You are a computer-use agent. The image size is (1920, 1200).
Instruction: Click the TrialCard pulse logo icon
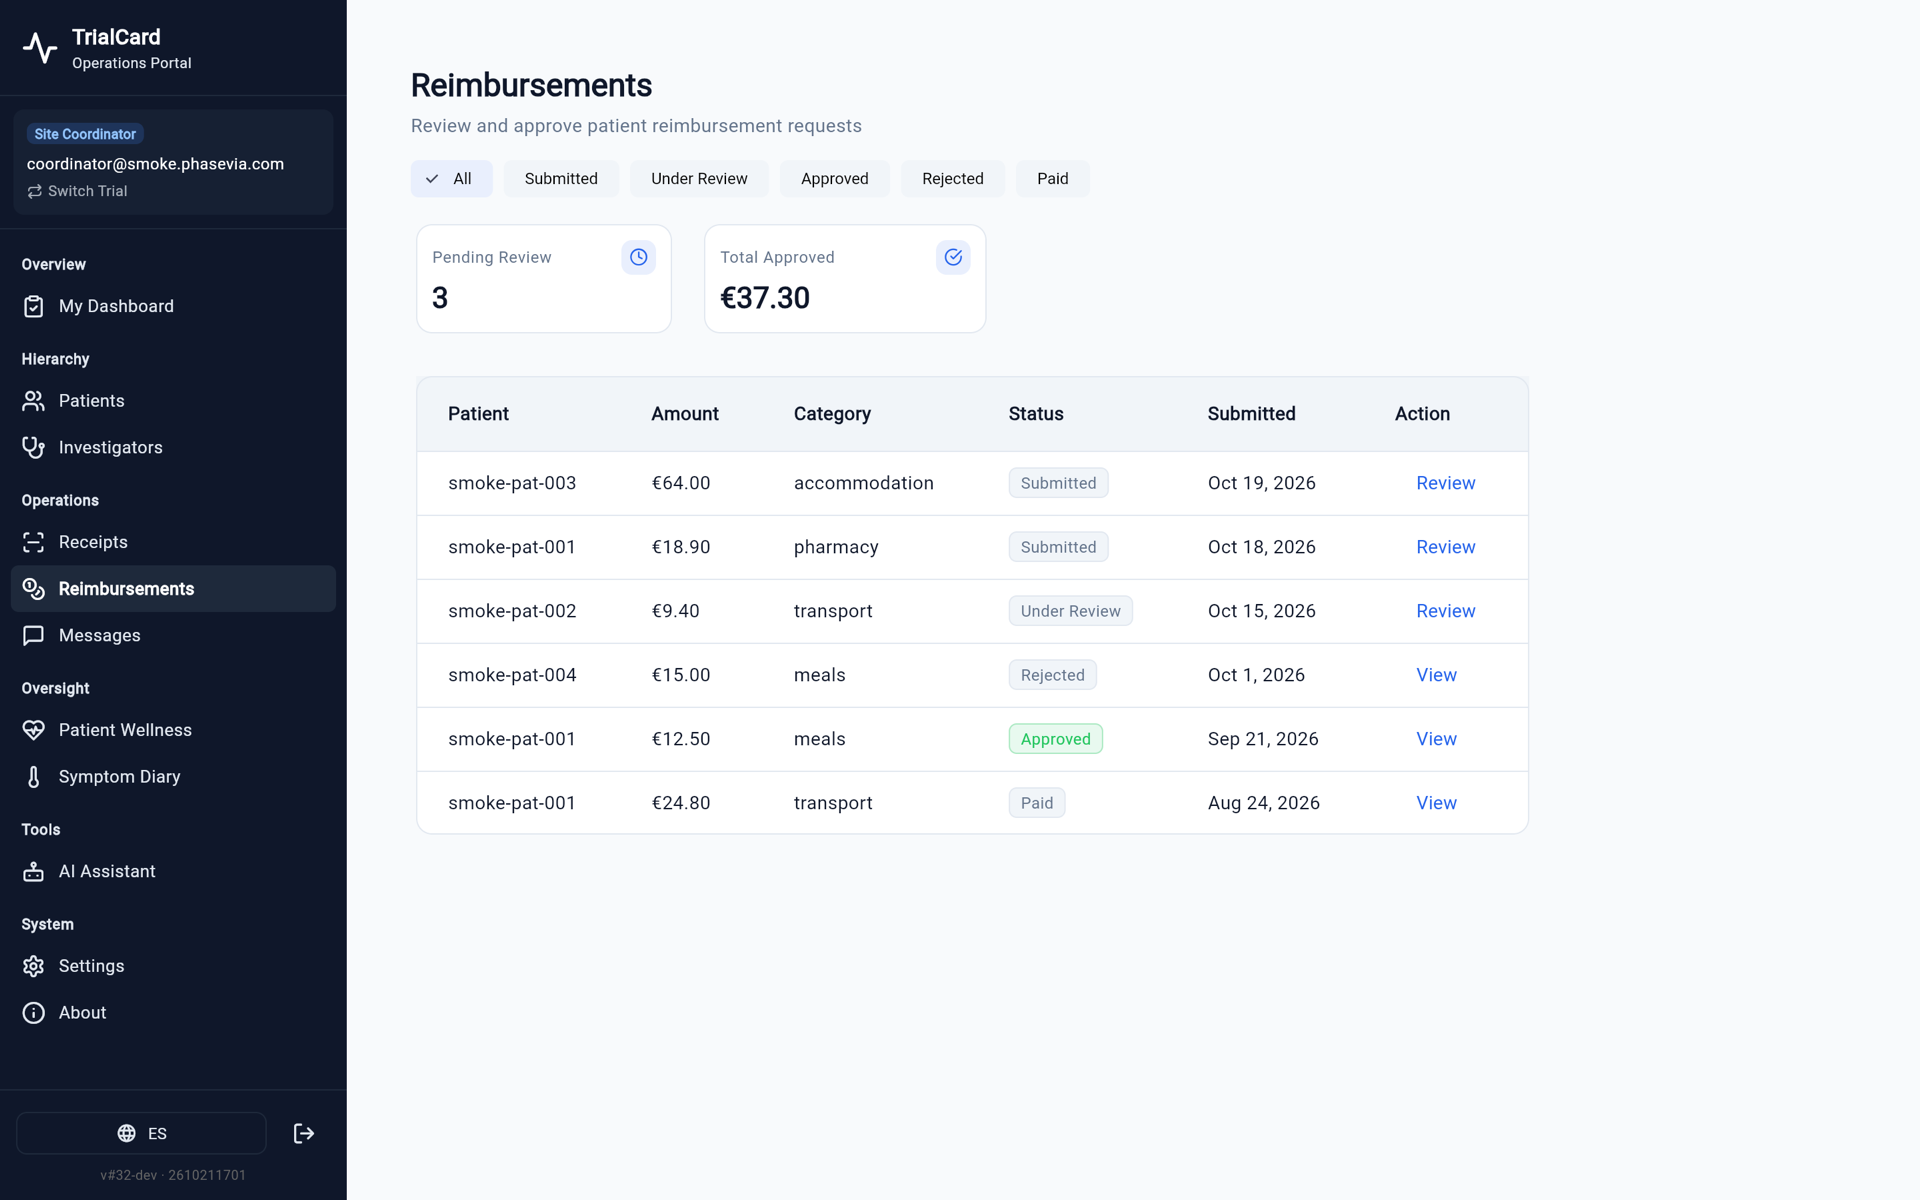40,48
